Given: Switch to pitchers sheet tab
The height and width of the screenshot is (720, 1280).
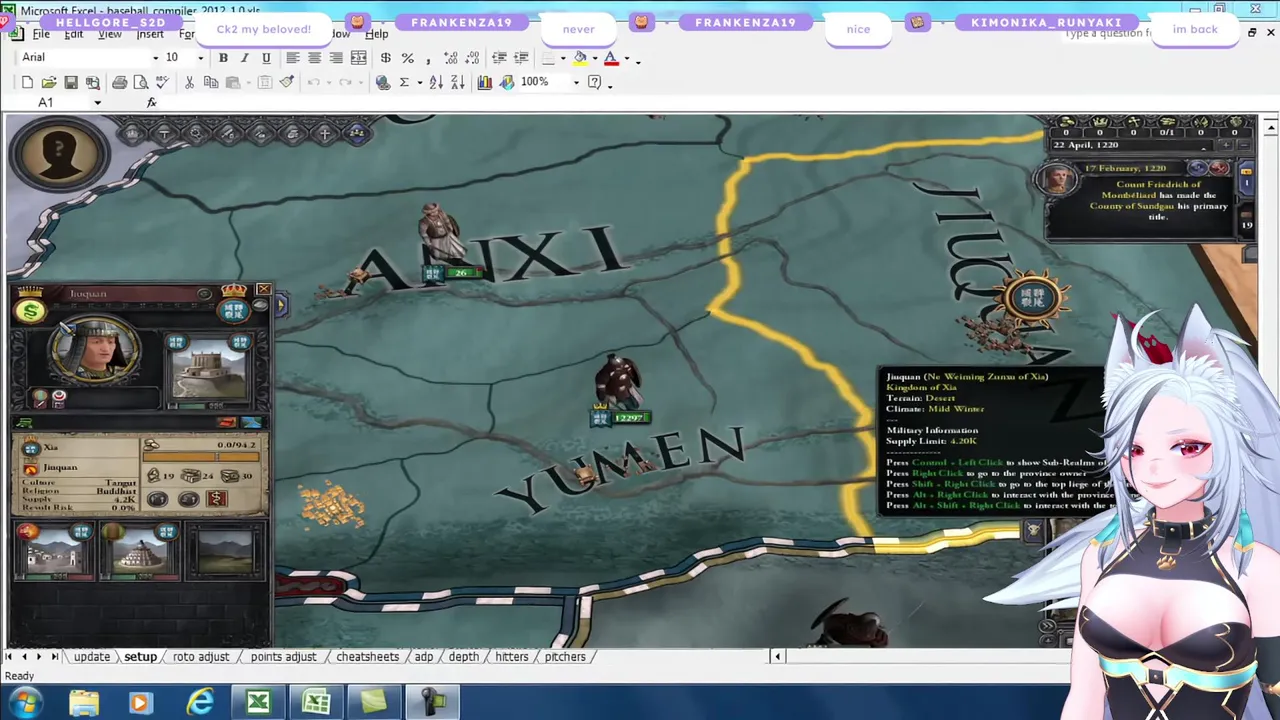Looking at the screenshot, I should coord(565,657).
